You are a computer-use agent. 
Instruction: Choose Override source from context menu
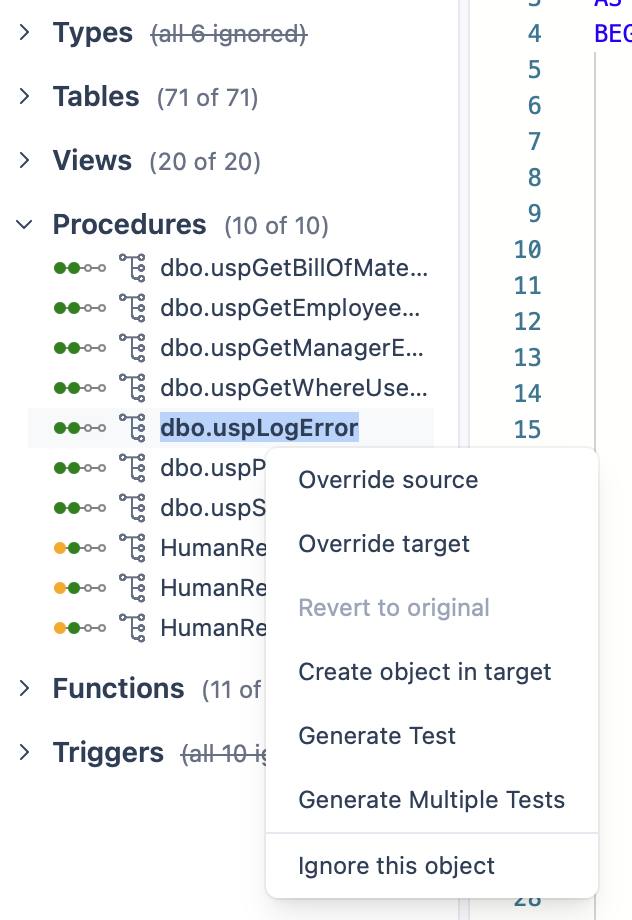[388, 480]
